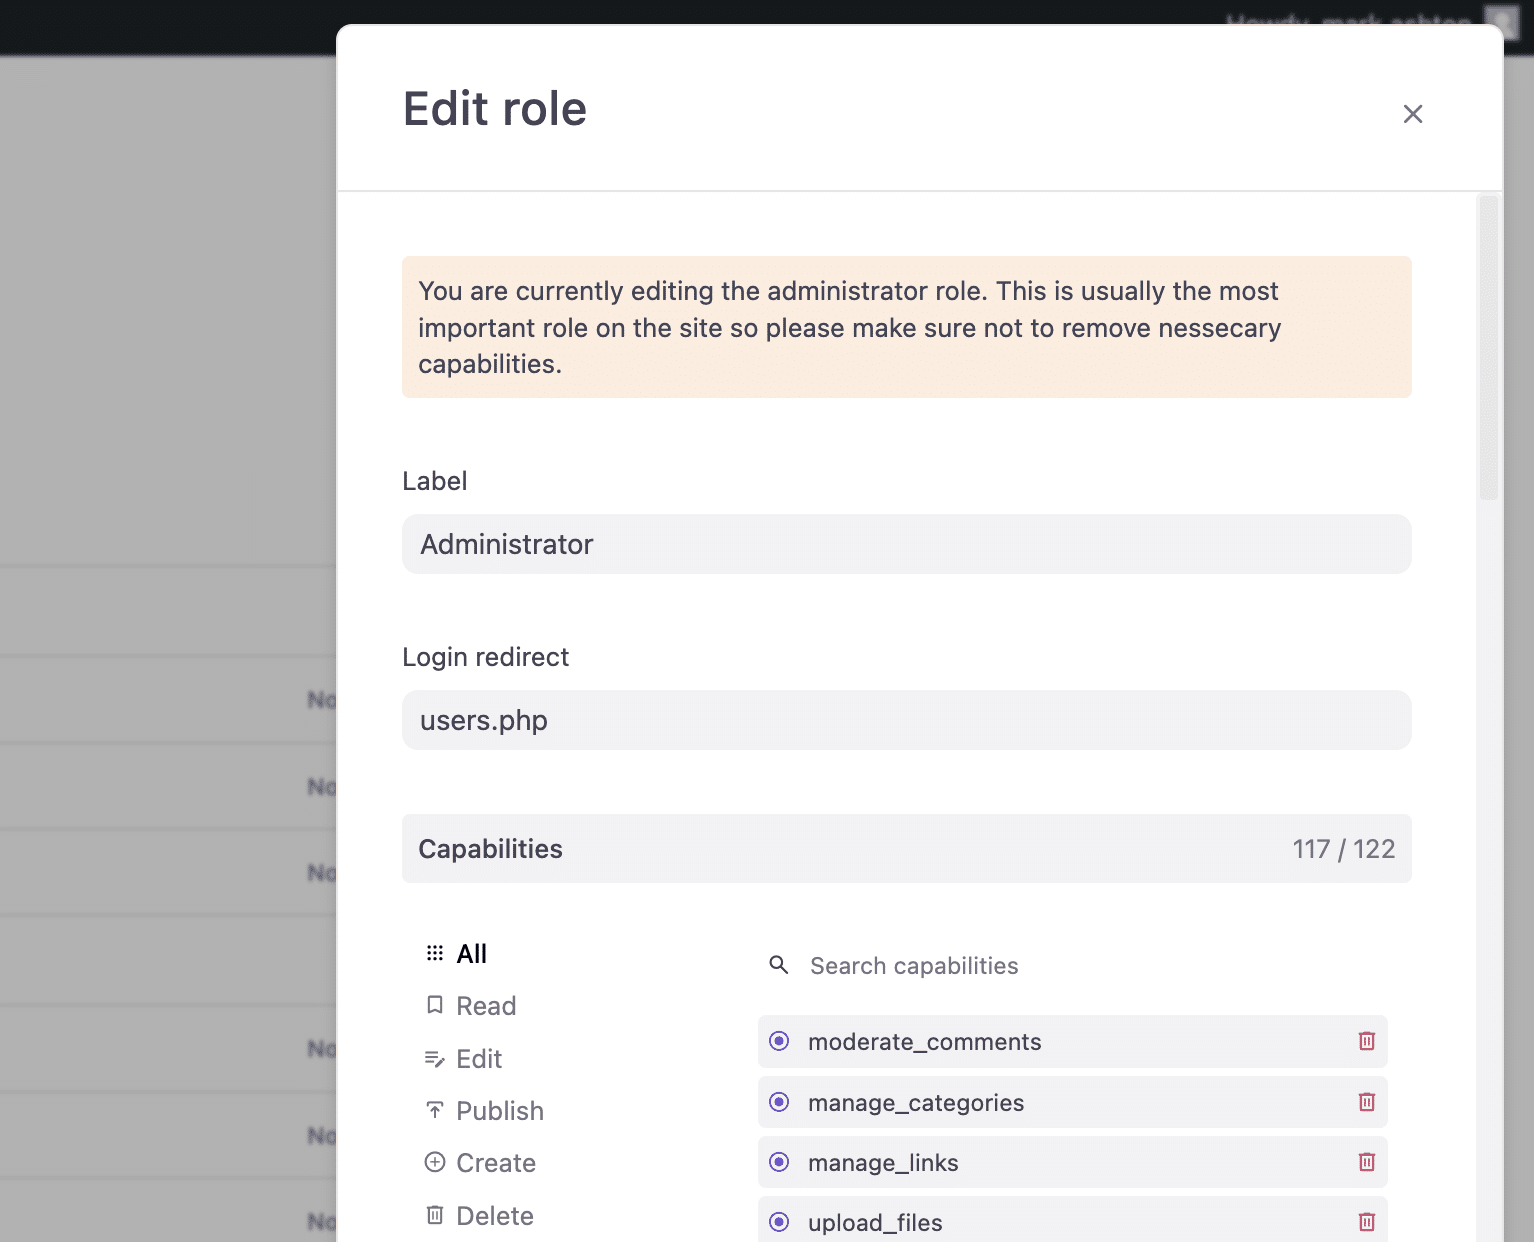Viewport: 1534px width, 1242px height.
Task: Delete the manage_categories capability
Action: (1367, 1102)
